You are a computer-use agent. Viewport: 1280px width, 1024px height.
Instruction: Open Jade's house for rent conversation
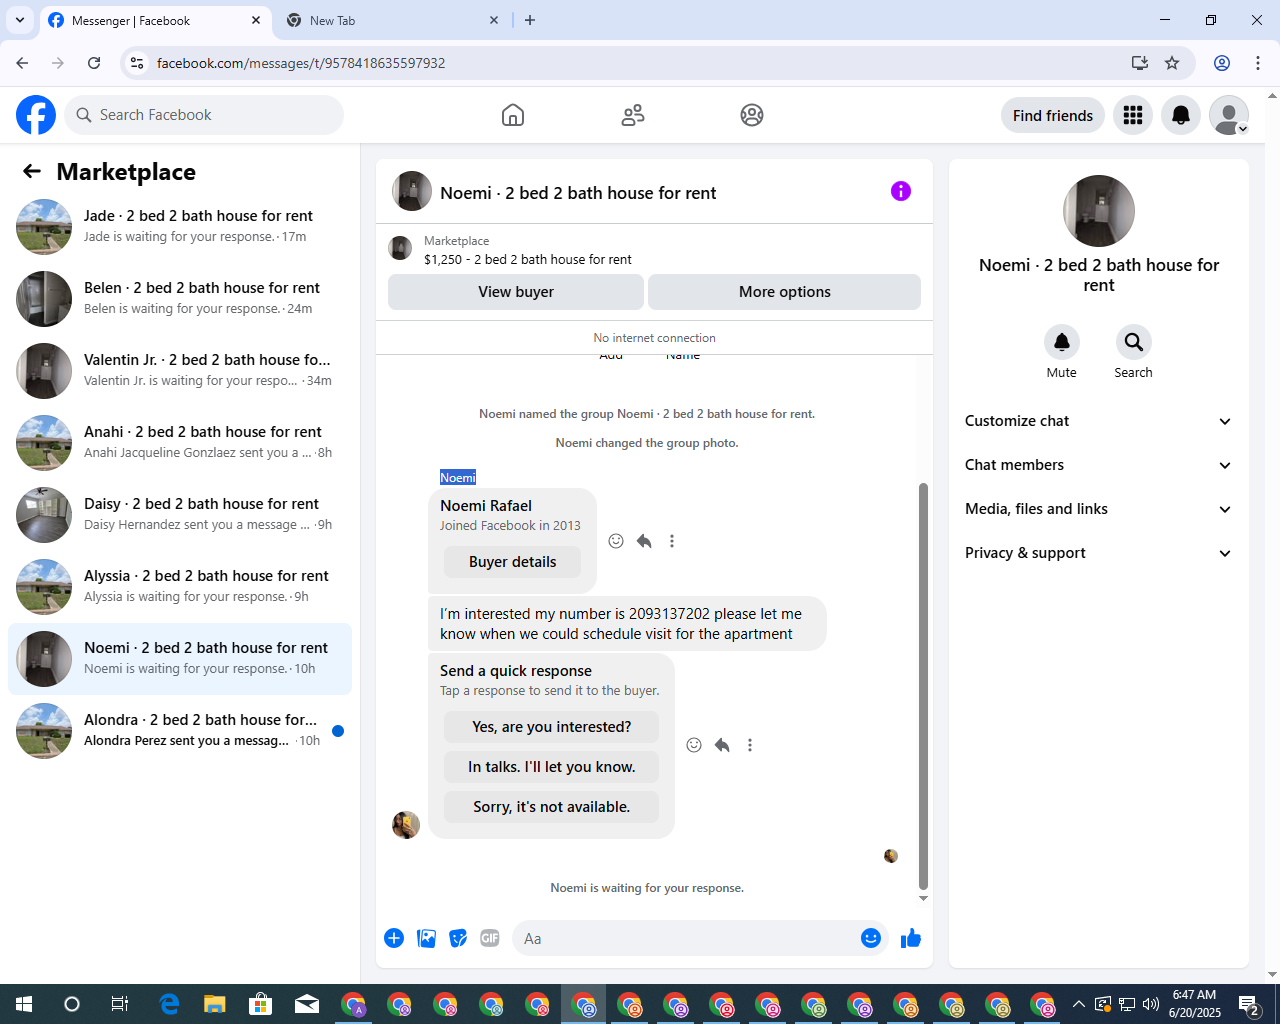tap(180, 226)
